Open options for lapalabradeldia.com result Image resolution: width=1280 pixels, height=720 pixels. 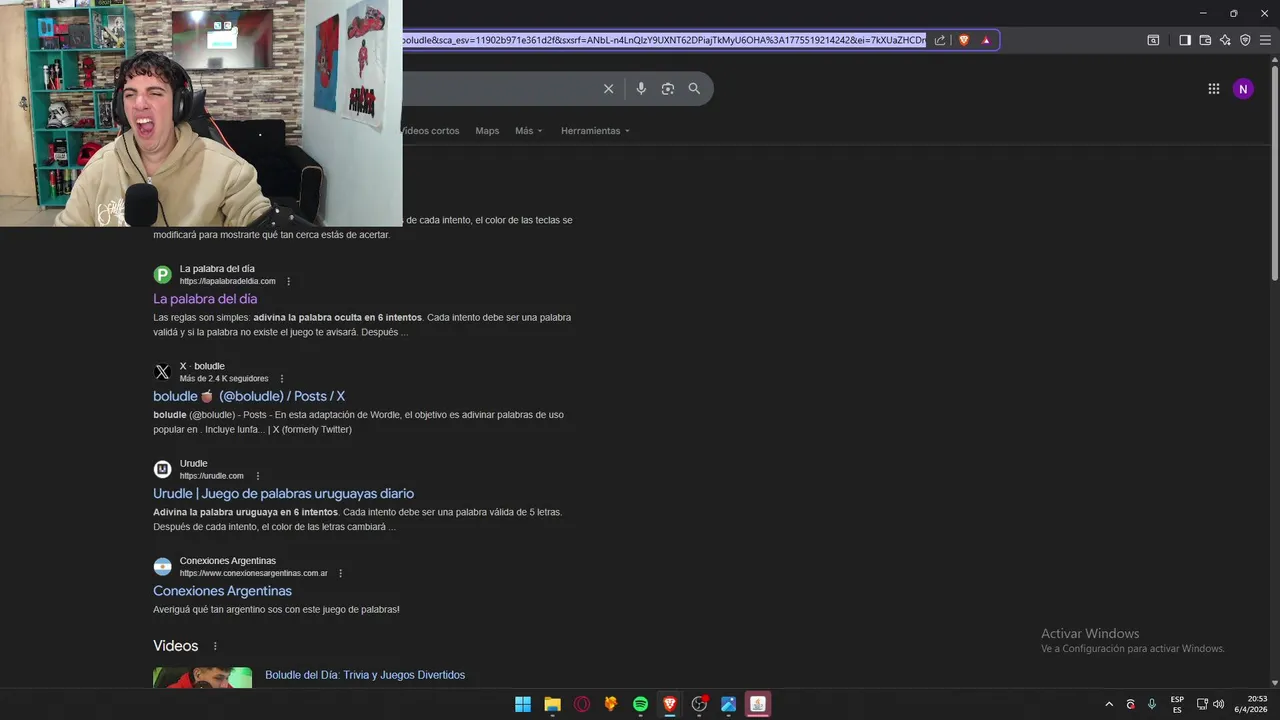pos(289,282)
